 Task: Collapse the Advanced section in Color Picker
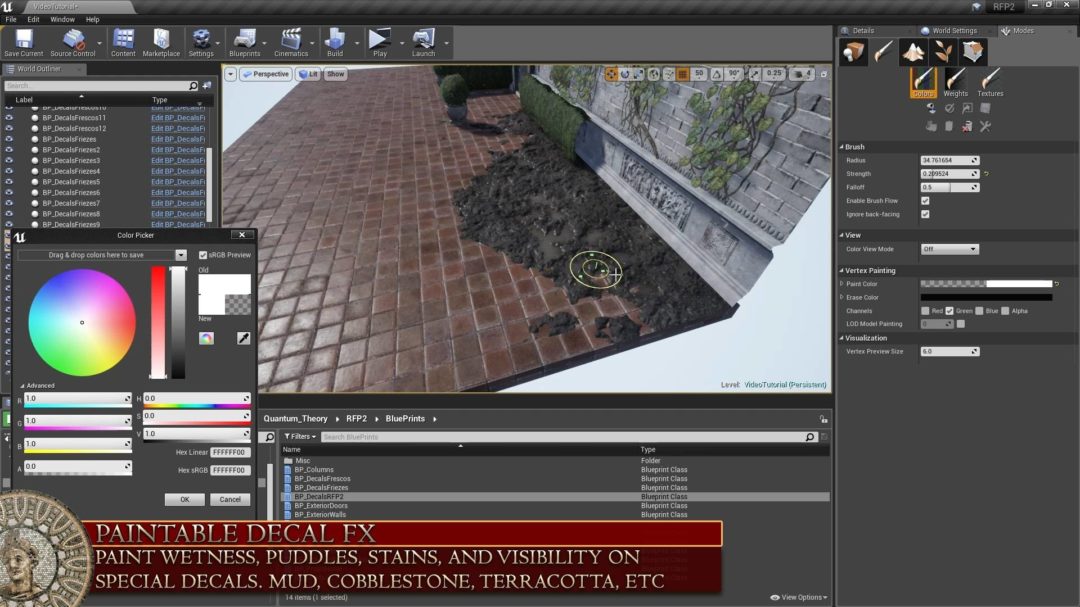22,386
